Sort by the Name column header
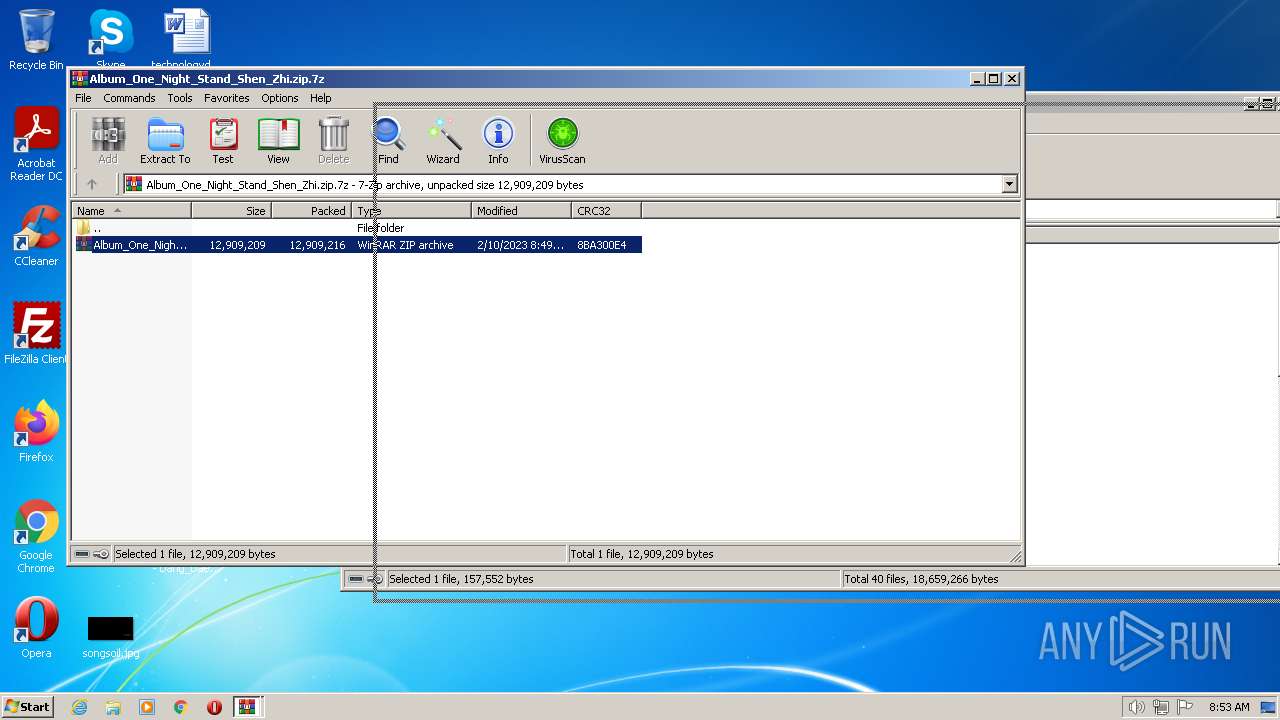 pos(131,211)
